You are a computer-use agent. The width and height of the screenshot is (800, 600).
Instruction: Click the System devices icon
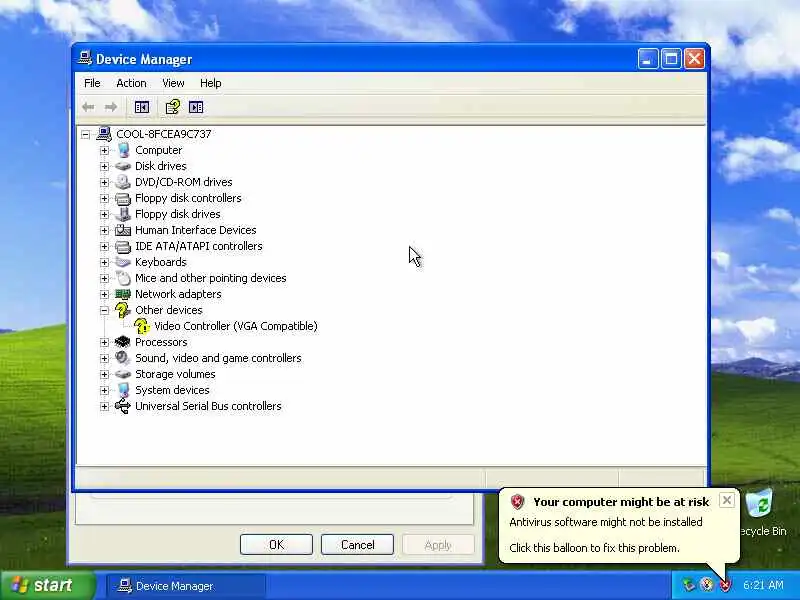click(123, 390)
